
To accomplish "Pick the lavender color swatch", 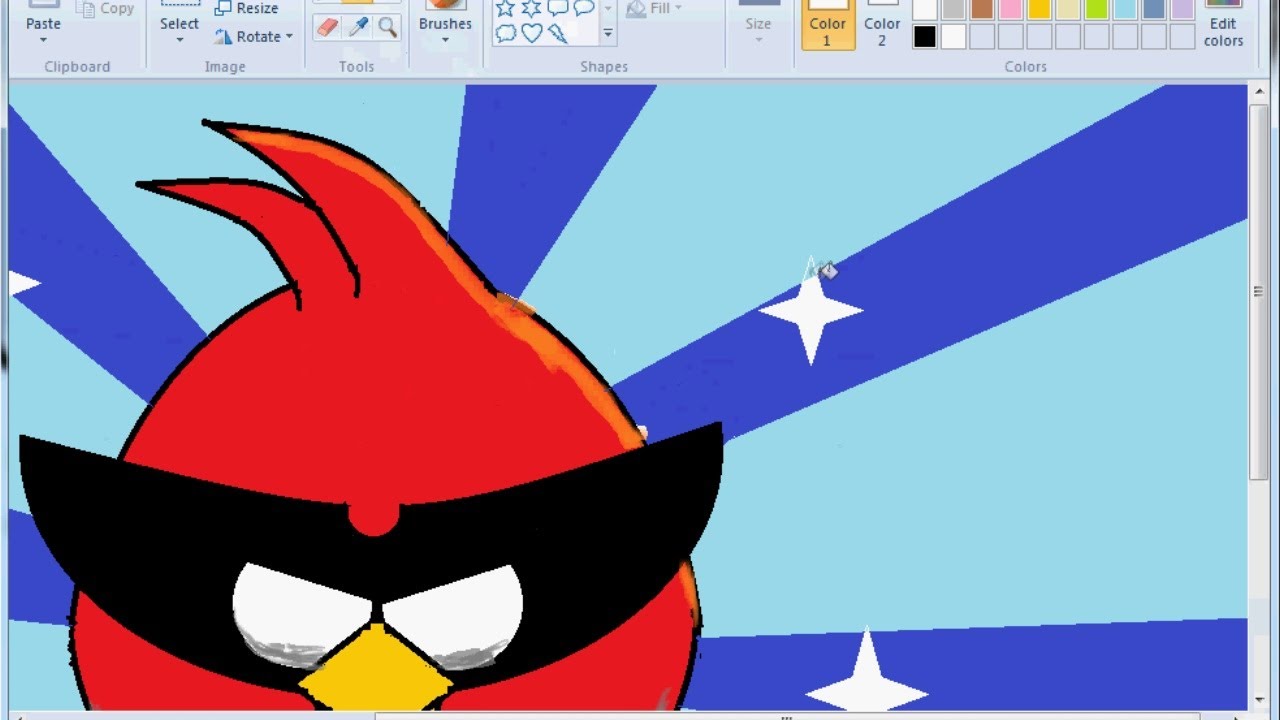I will click(1182, 10).
